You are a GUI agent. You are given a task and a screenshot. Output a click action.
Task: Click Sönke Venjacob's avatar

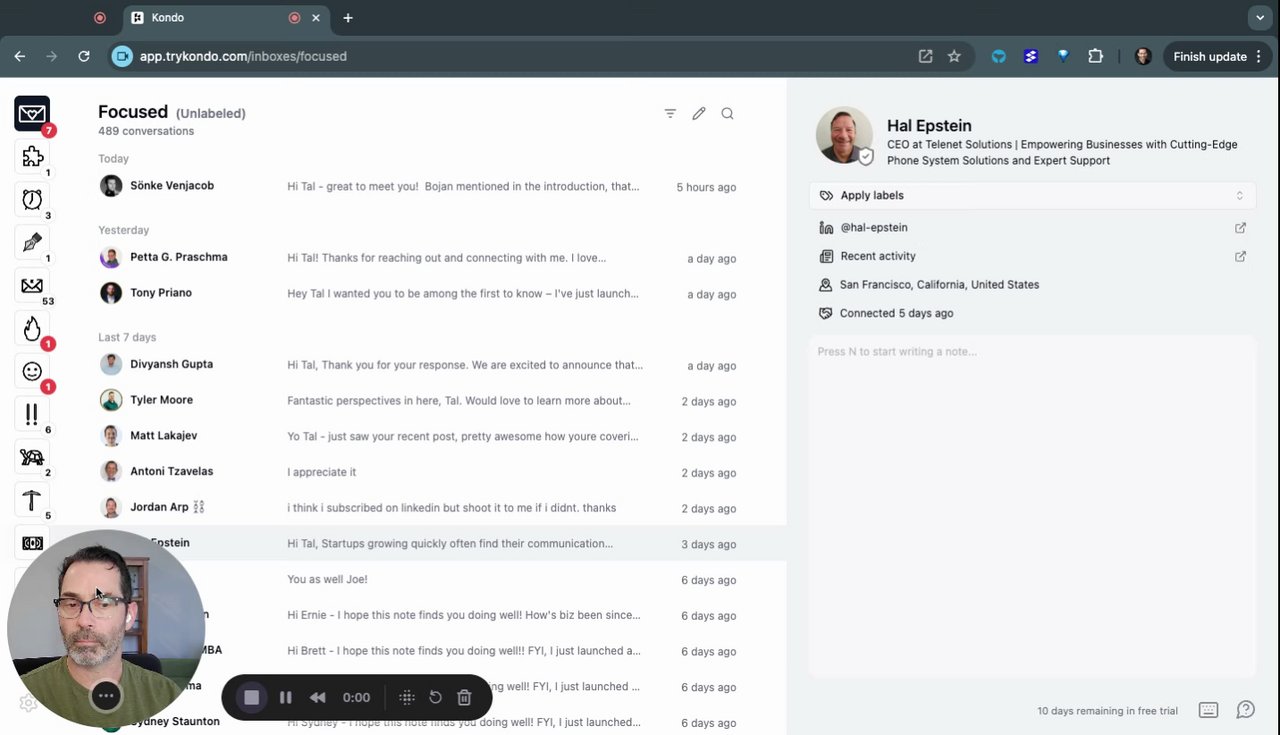(x=111, y=186)
